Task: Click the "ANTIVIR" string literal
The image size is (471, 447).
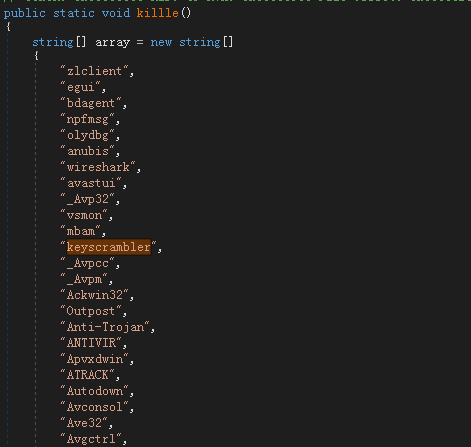Action: click(91, 343)
